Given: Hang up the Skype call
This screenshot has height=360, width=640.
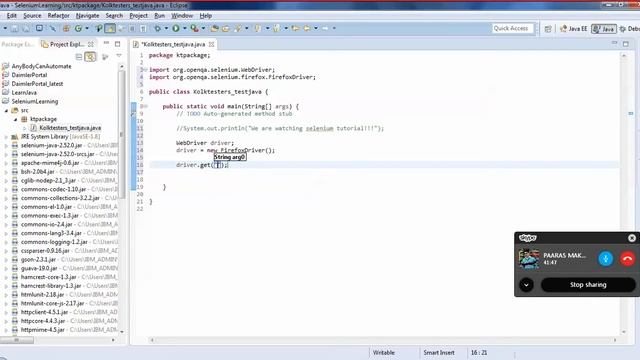Looking at the screenshot, I should coord(627,259).
